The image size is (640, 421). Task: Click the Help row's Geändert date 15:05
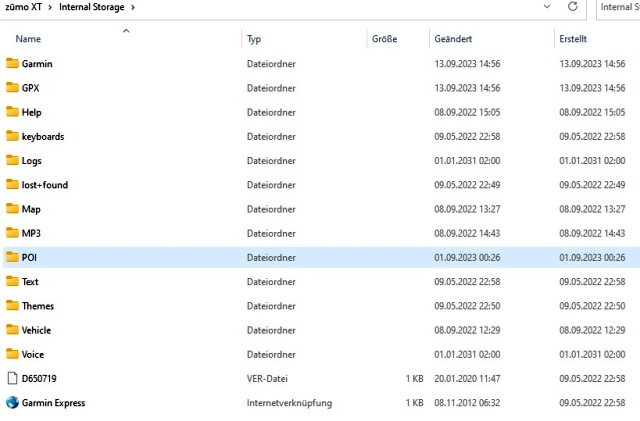pyautogui.click(x=467, y=112)
